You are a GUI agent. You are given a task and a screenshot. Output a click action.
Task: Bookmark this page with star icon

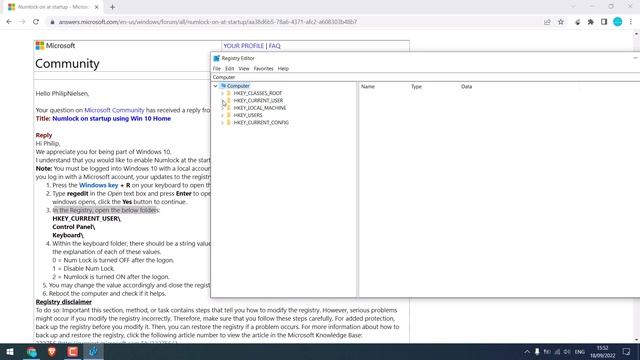(x=561, y=22)
